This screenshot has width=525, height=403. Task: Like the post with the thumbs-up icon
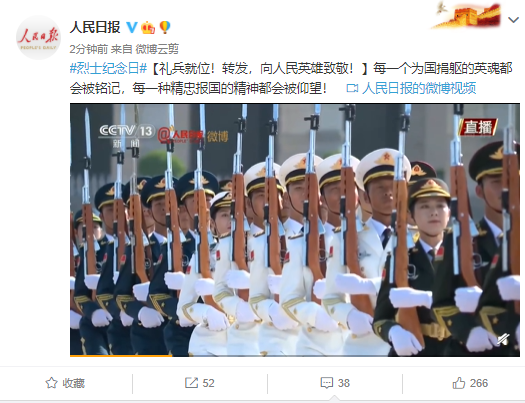(x=459, y=383)
